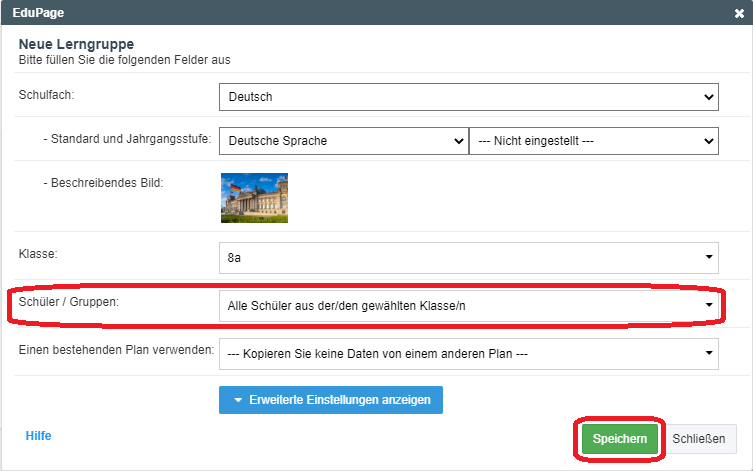Save the group with the Speichern button
Viewport: 753px width, 471px height.
pos(619,439)
